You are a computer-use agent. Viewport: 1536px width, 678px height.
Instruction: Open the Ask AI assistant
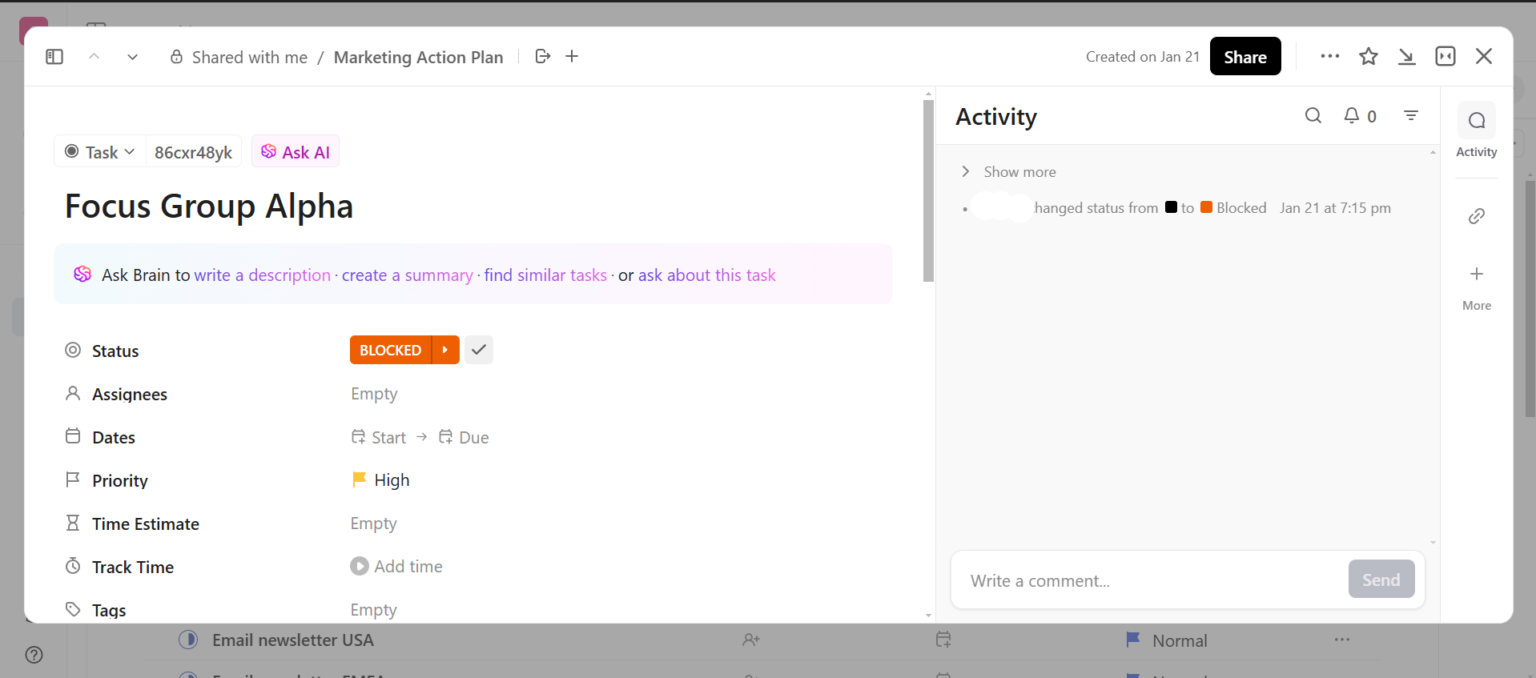pyautogui.click(x=295, y=151)
